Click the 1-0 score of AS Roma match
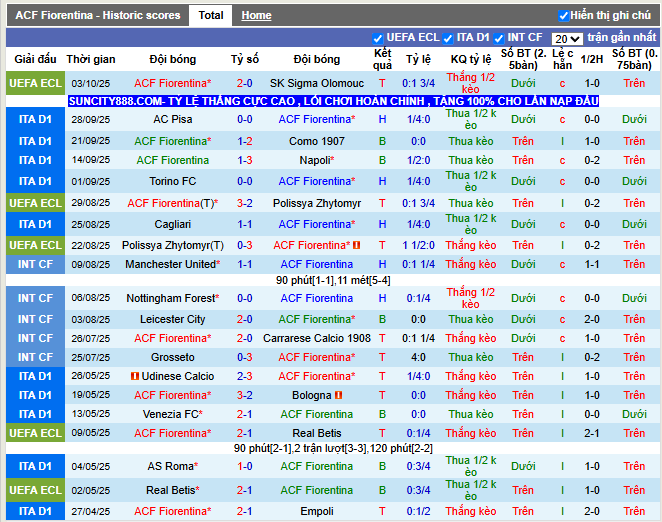 (x=244, y=466)
